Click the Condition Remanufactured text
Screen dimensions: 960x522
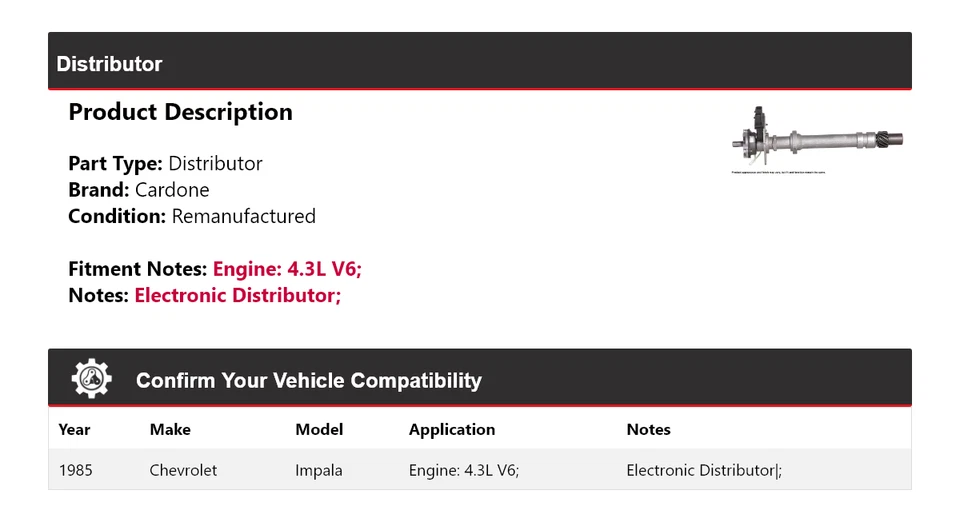(191, 216)
